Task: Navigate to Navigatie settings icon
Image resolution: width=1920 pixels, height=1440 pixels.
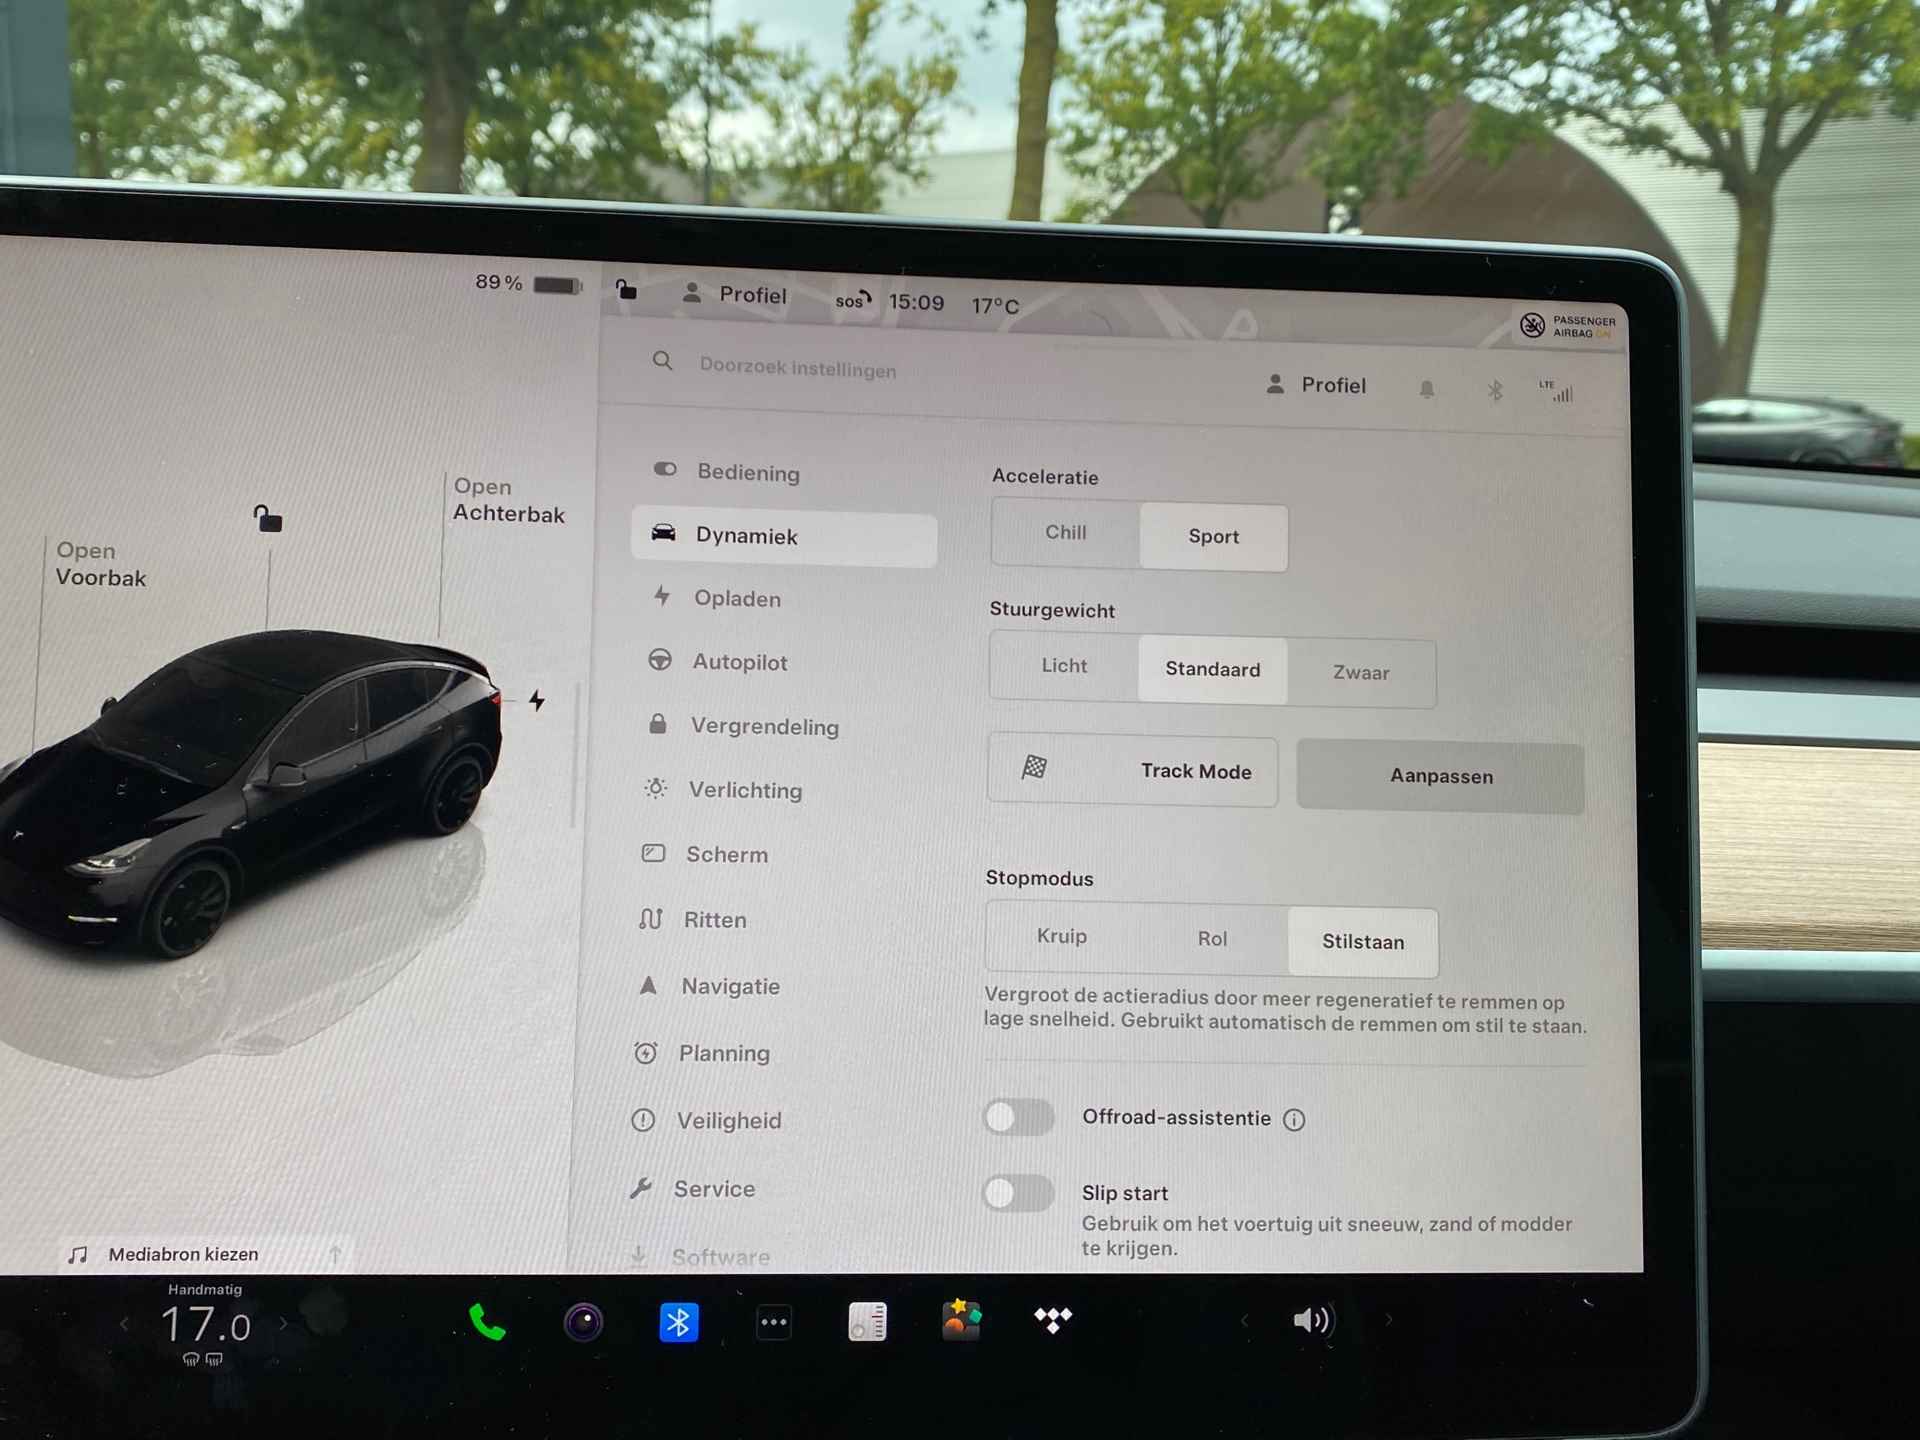Action: tap(661, 983)
